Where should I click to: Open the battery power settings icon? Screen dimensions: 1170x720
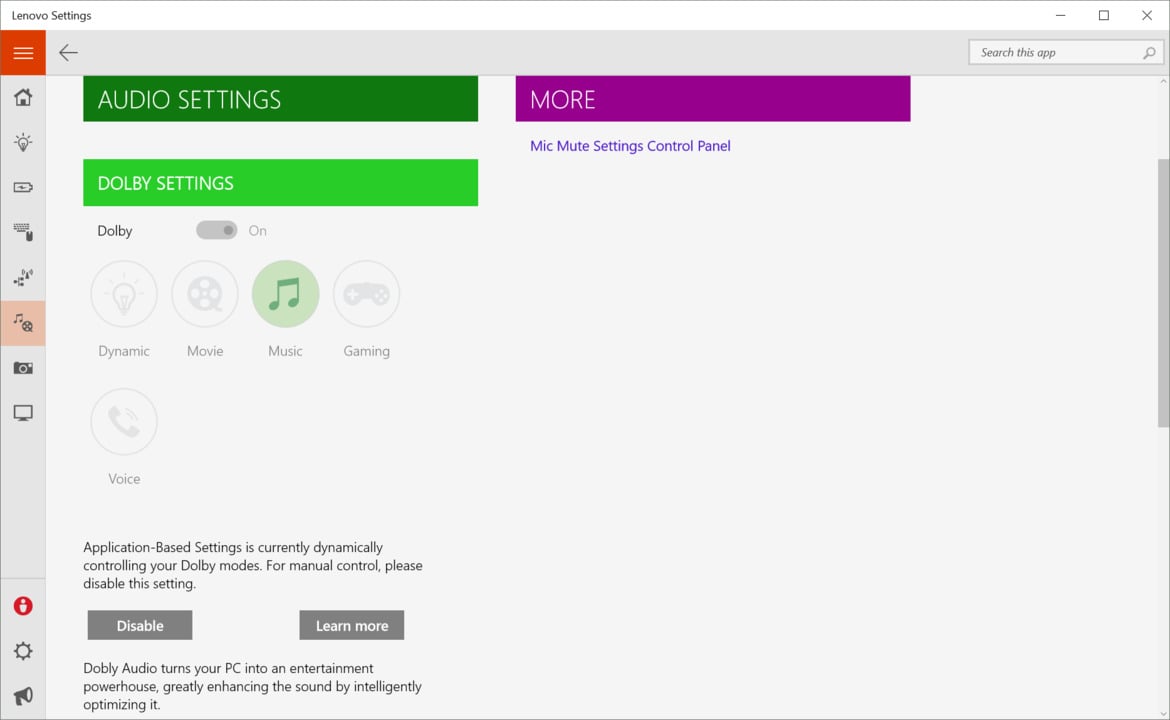(x=23, y=187)
